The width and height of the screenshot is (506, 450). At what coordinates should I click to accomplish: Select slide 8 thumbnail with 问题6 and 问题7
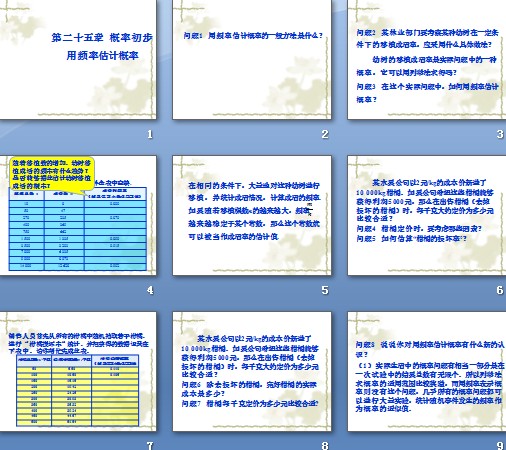pyautogui.click(x=252, y=371)
